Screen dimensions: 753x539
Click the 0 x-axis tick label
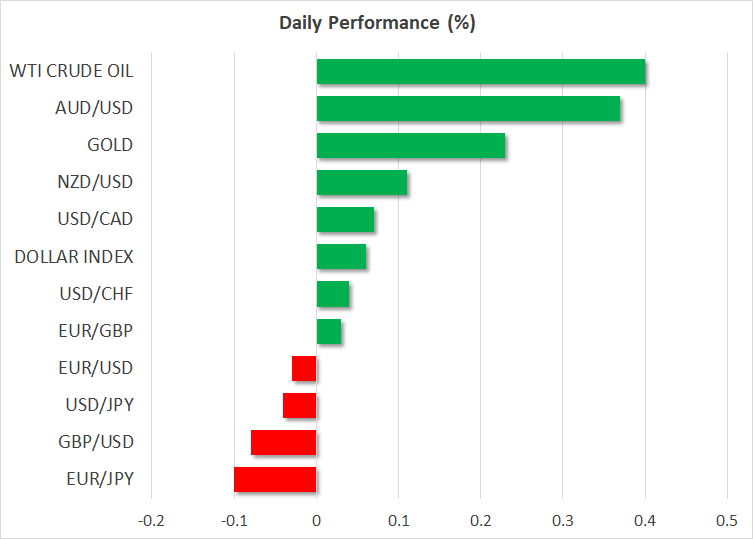316,521
